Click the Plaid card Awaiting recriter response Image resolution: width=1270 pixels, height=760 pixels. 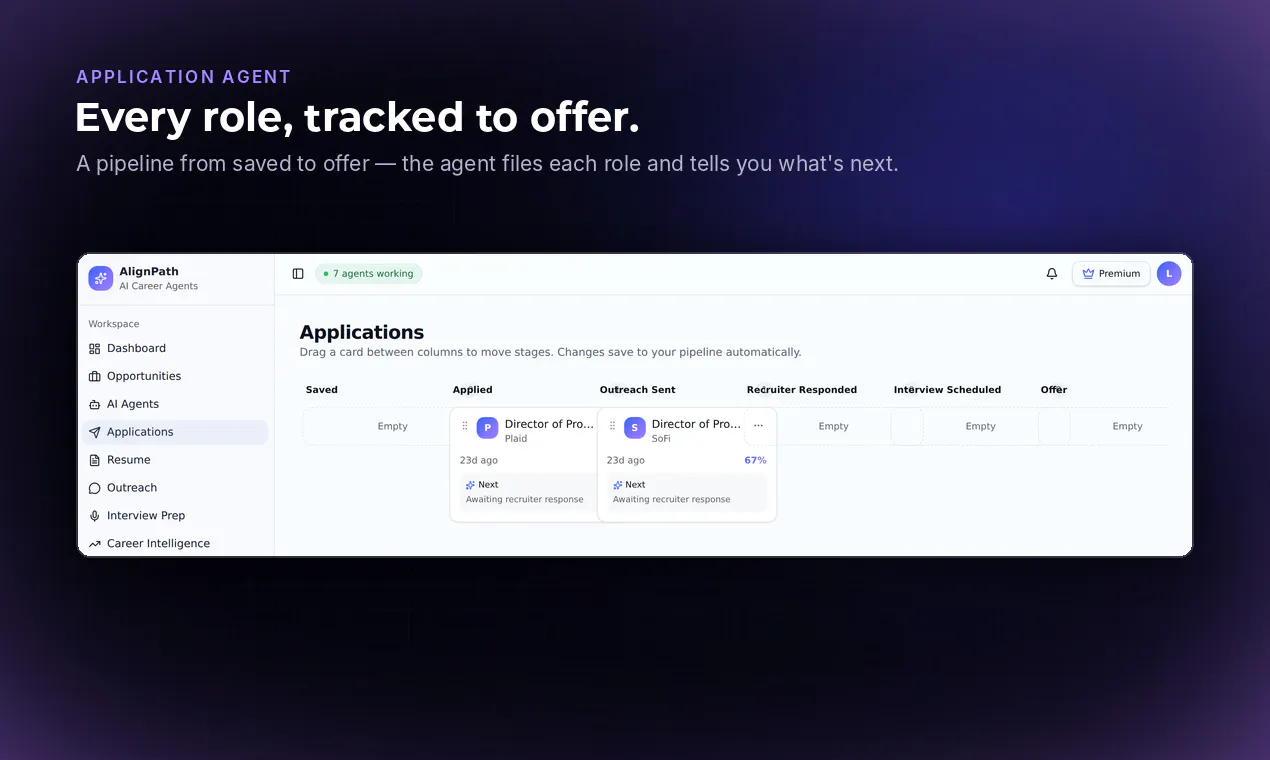(x=524, y=500)
